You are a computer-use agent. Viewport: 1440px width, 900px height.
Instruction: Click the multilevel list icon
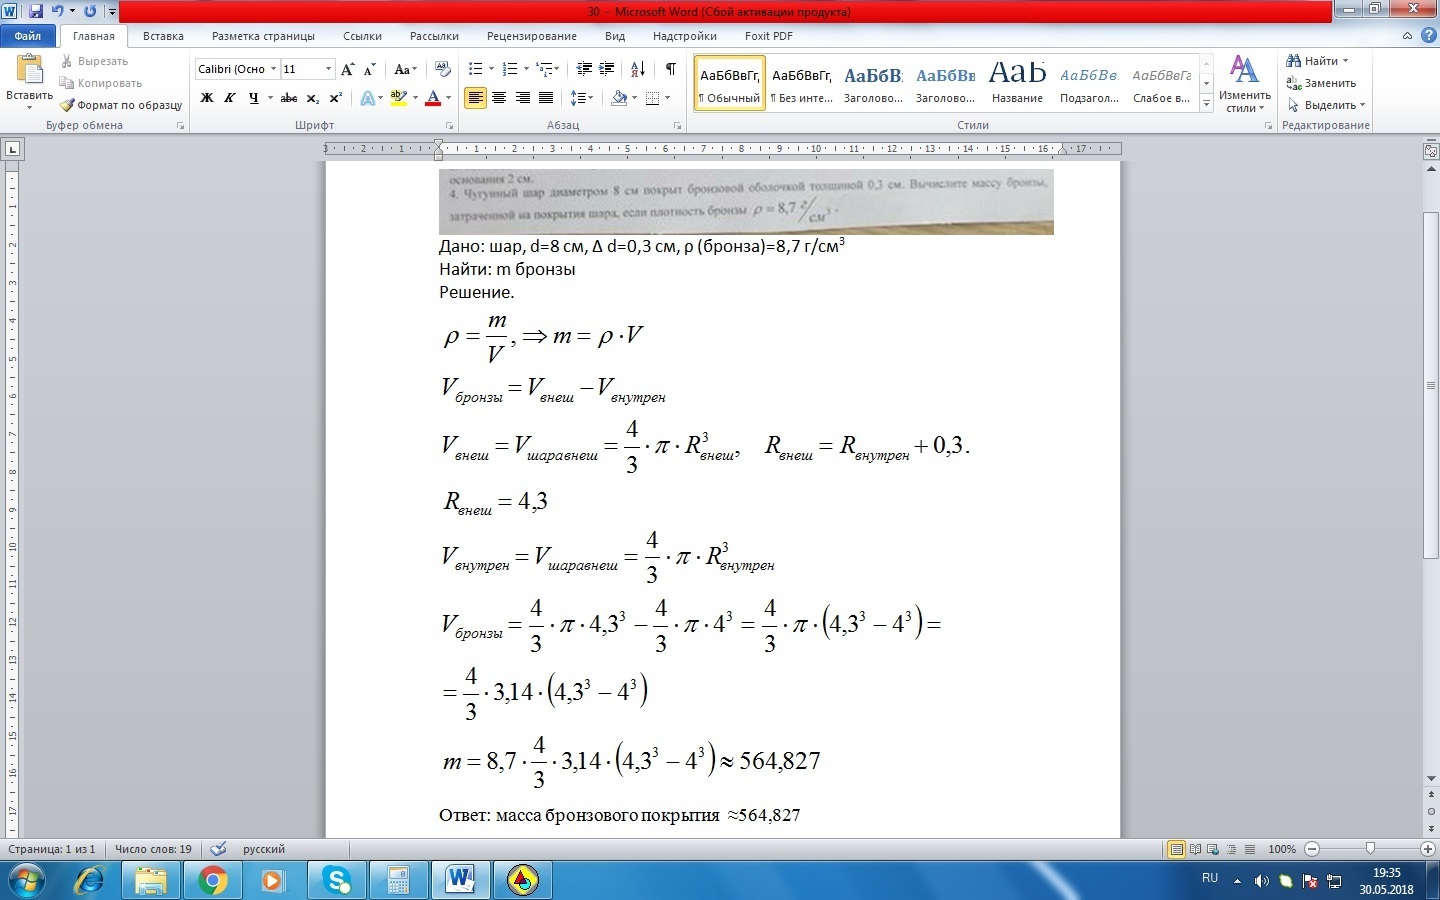tap(544, 69)
